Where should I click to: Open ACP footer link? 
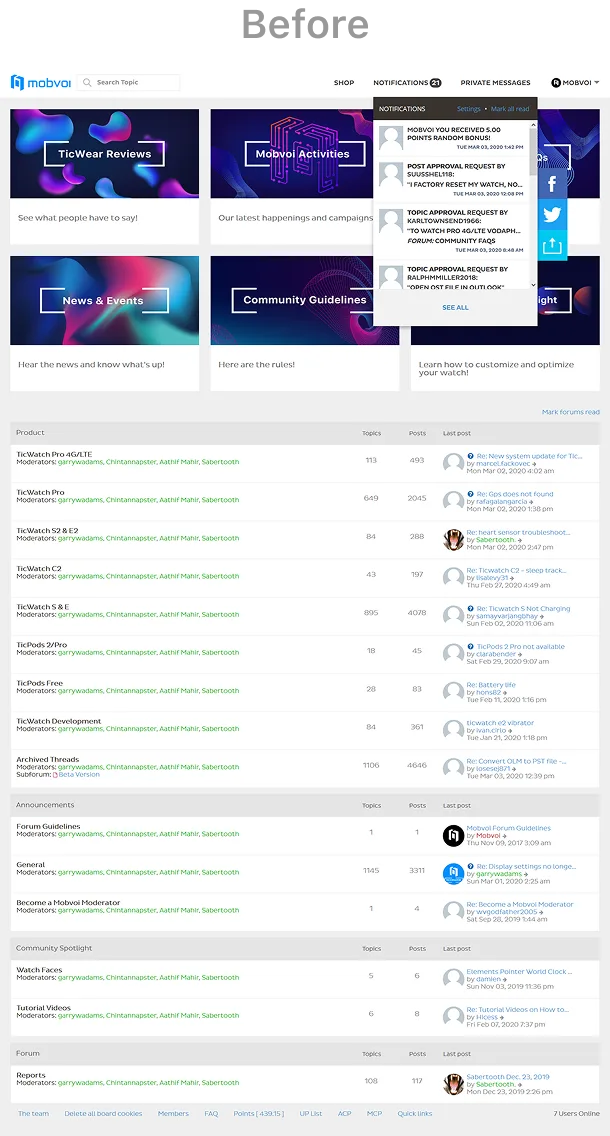tap(345, 1114)
